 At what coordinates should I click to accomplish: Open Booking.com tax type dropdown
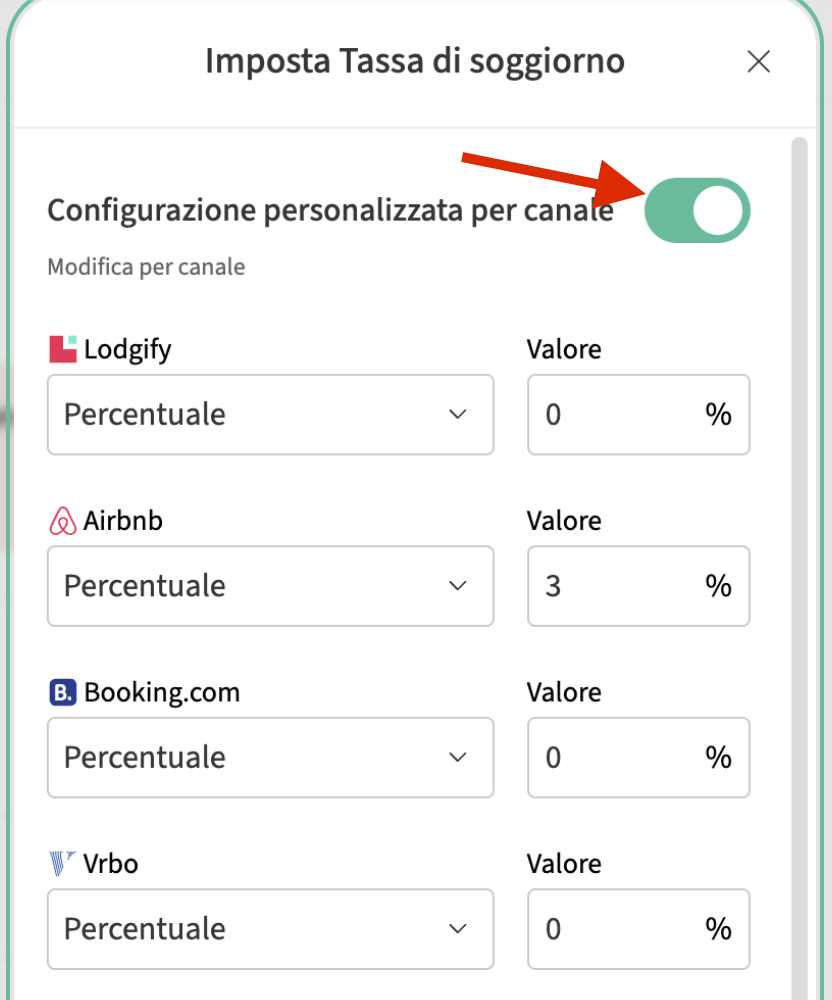point(270,757)
